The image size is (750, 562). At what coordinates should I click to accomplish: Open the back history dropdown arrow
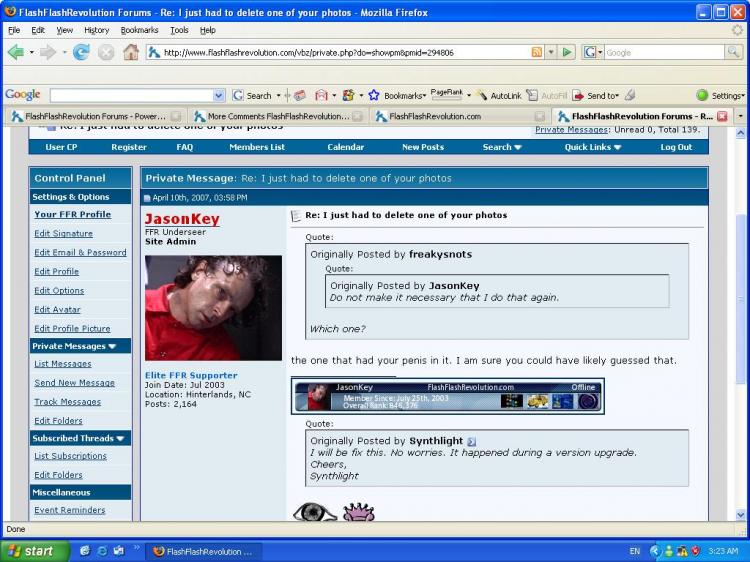[32, 52]
